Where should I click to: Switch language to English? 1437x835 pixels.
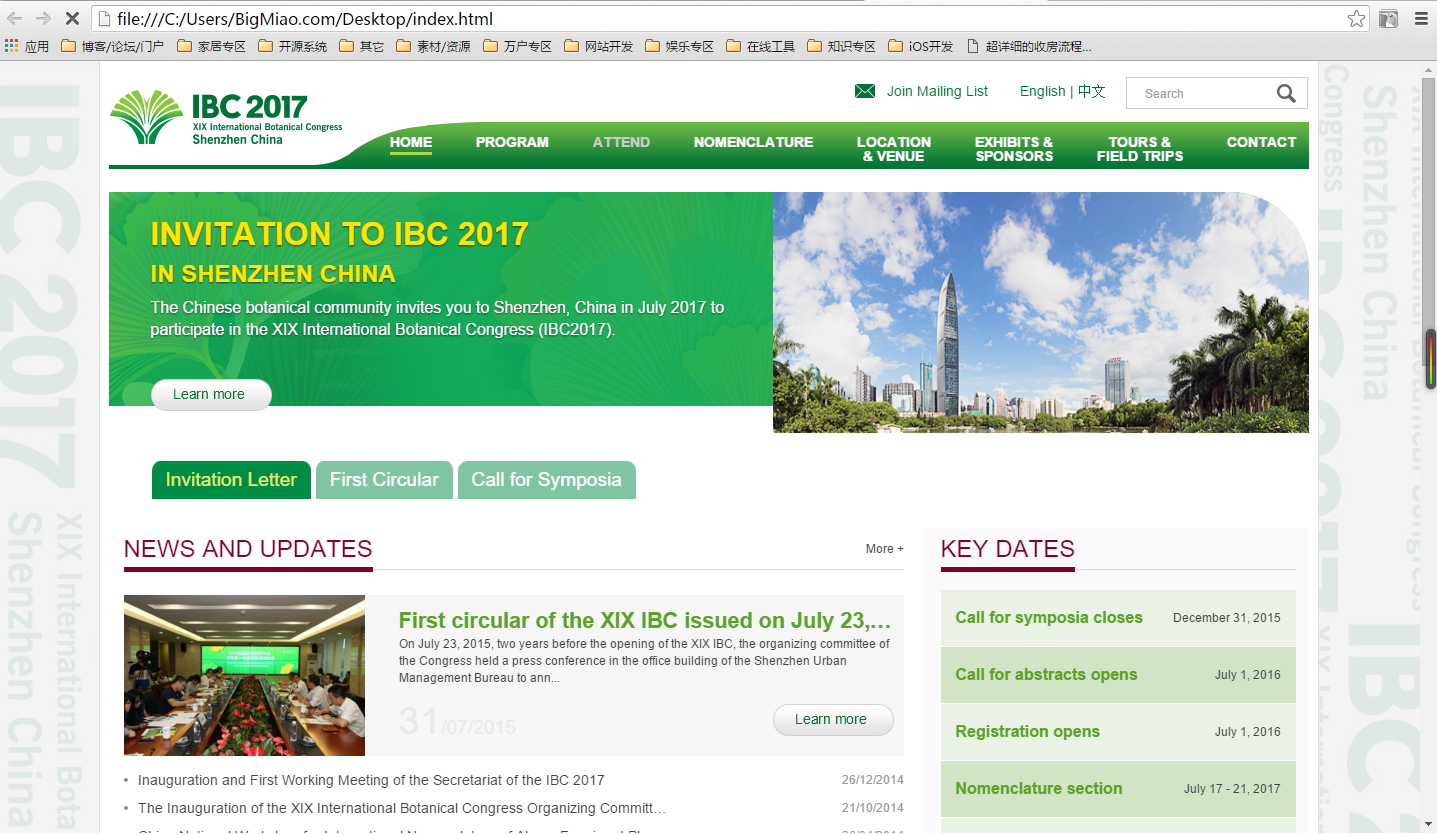[1042, 91]
